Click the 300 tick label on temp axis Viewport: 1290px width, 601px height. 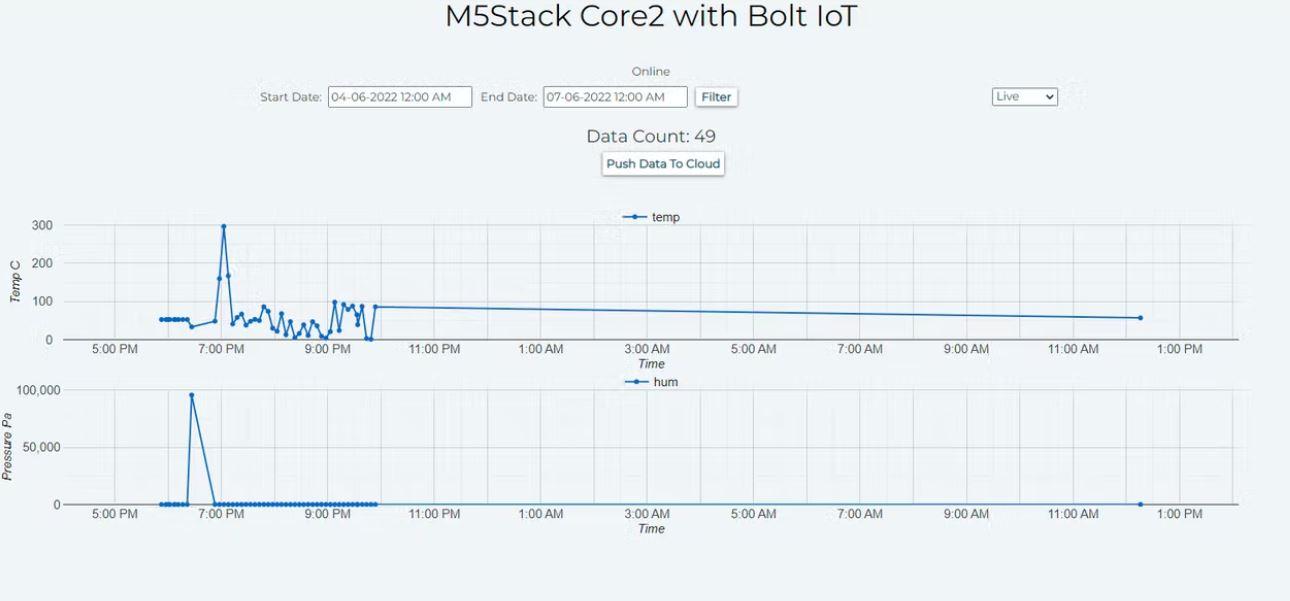point(41,225)
